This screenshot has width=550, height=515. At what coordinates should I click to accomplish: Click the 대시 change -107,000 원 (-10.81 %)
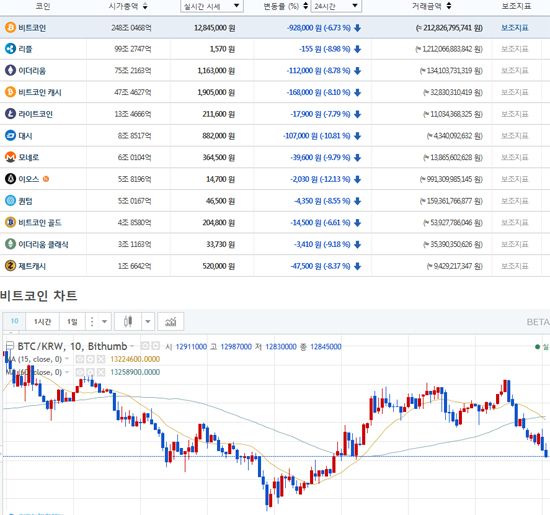[x=317, y=136]
